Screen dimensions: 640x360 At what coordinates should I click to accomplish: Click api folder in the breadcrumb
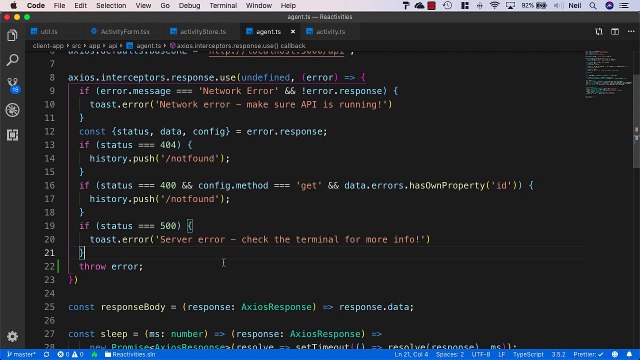113,46
